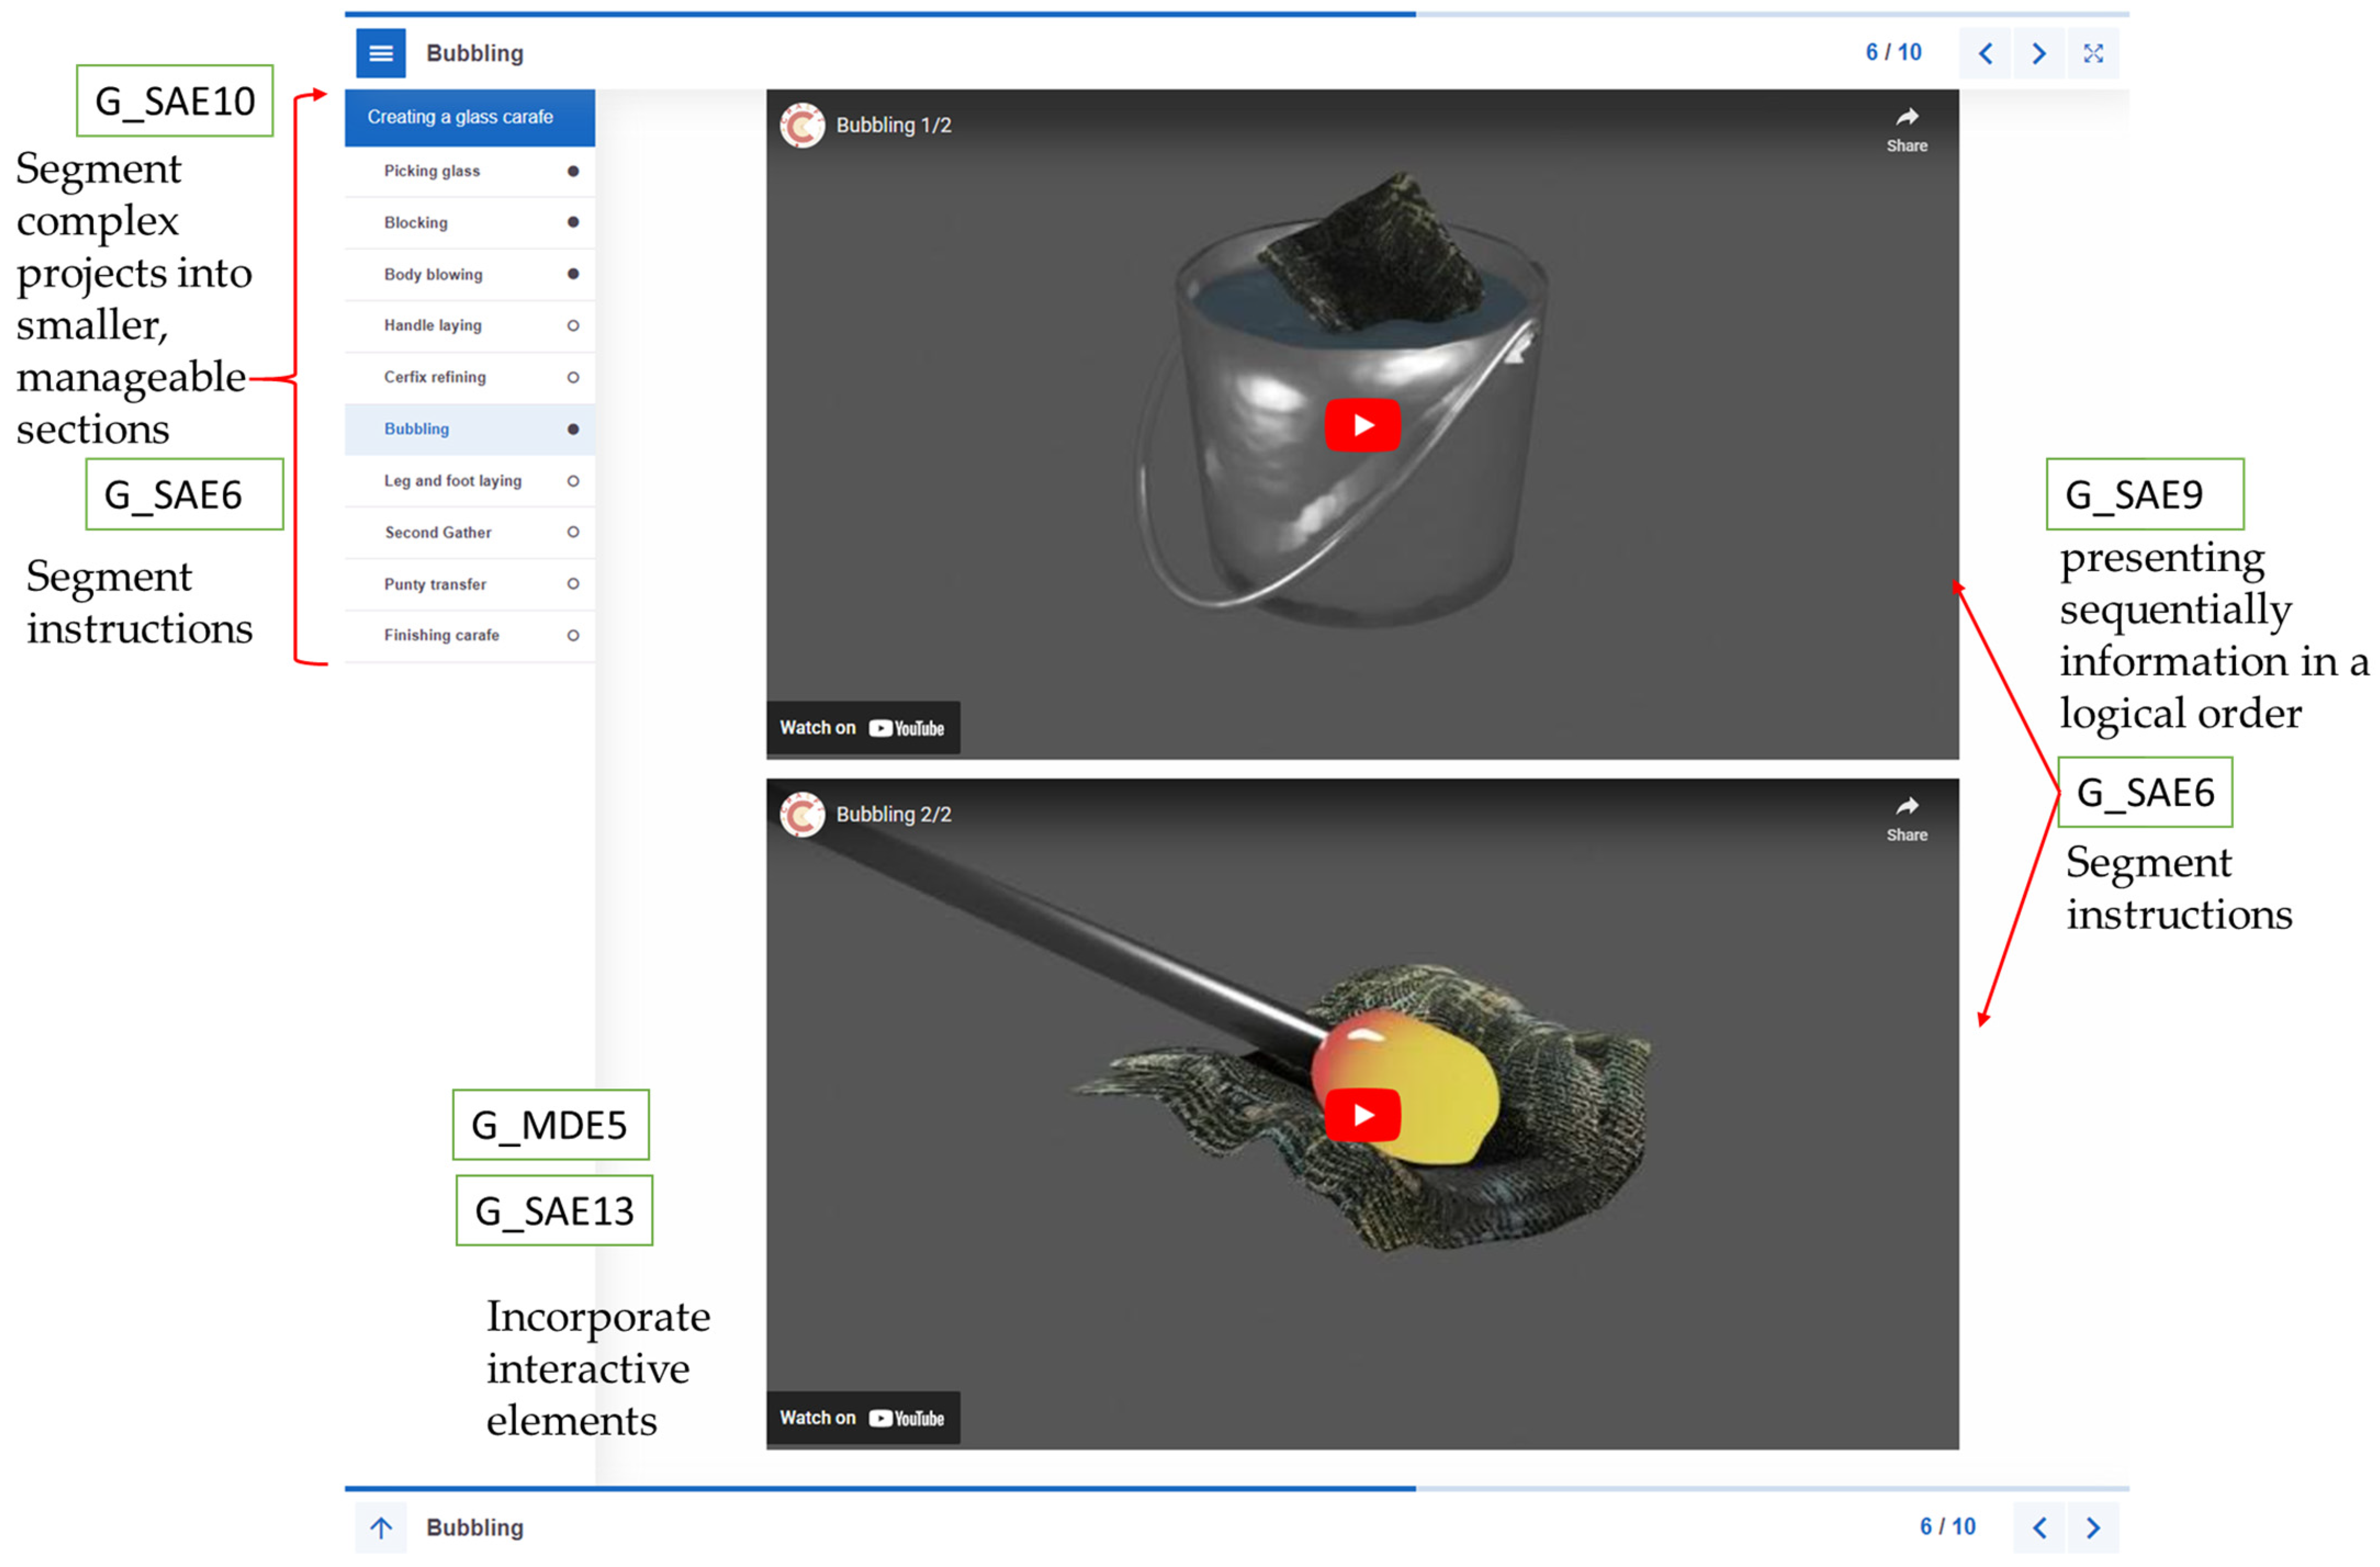This screenshot has width=2380, height=1567.
Task: Click the hamburger menu icon beside Bubbling
Action: [381, 53]
